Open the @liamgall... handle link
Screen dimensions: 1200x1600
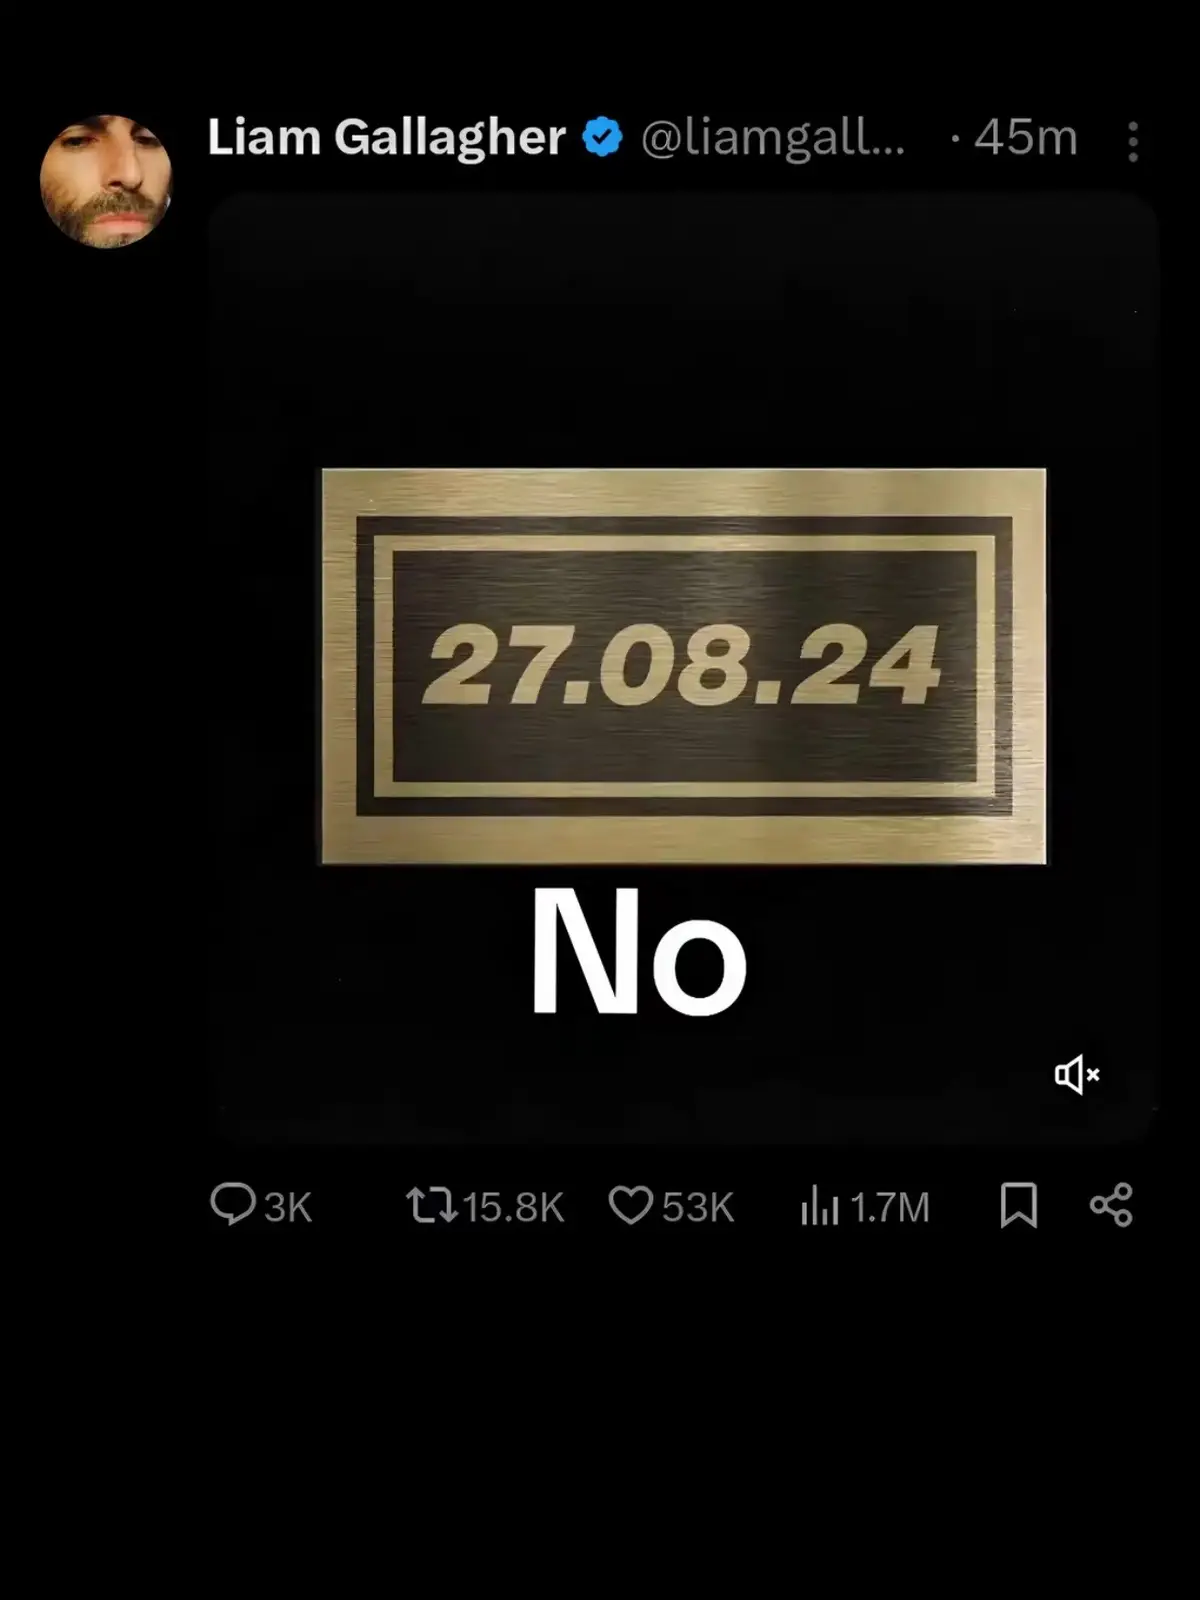(772, 138)
